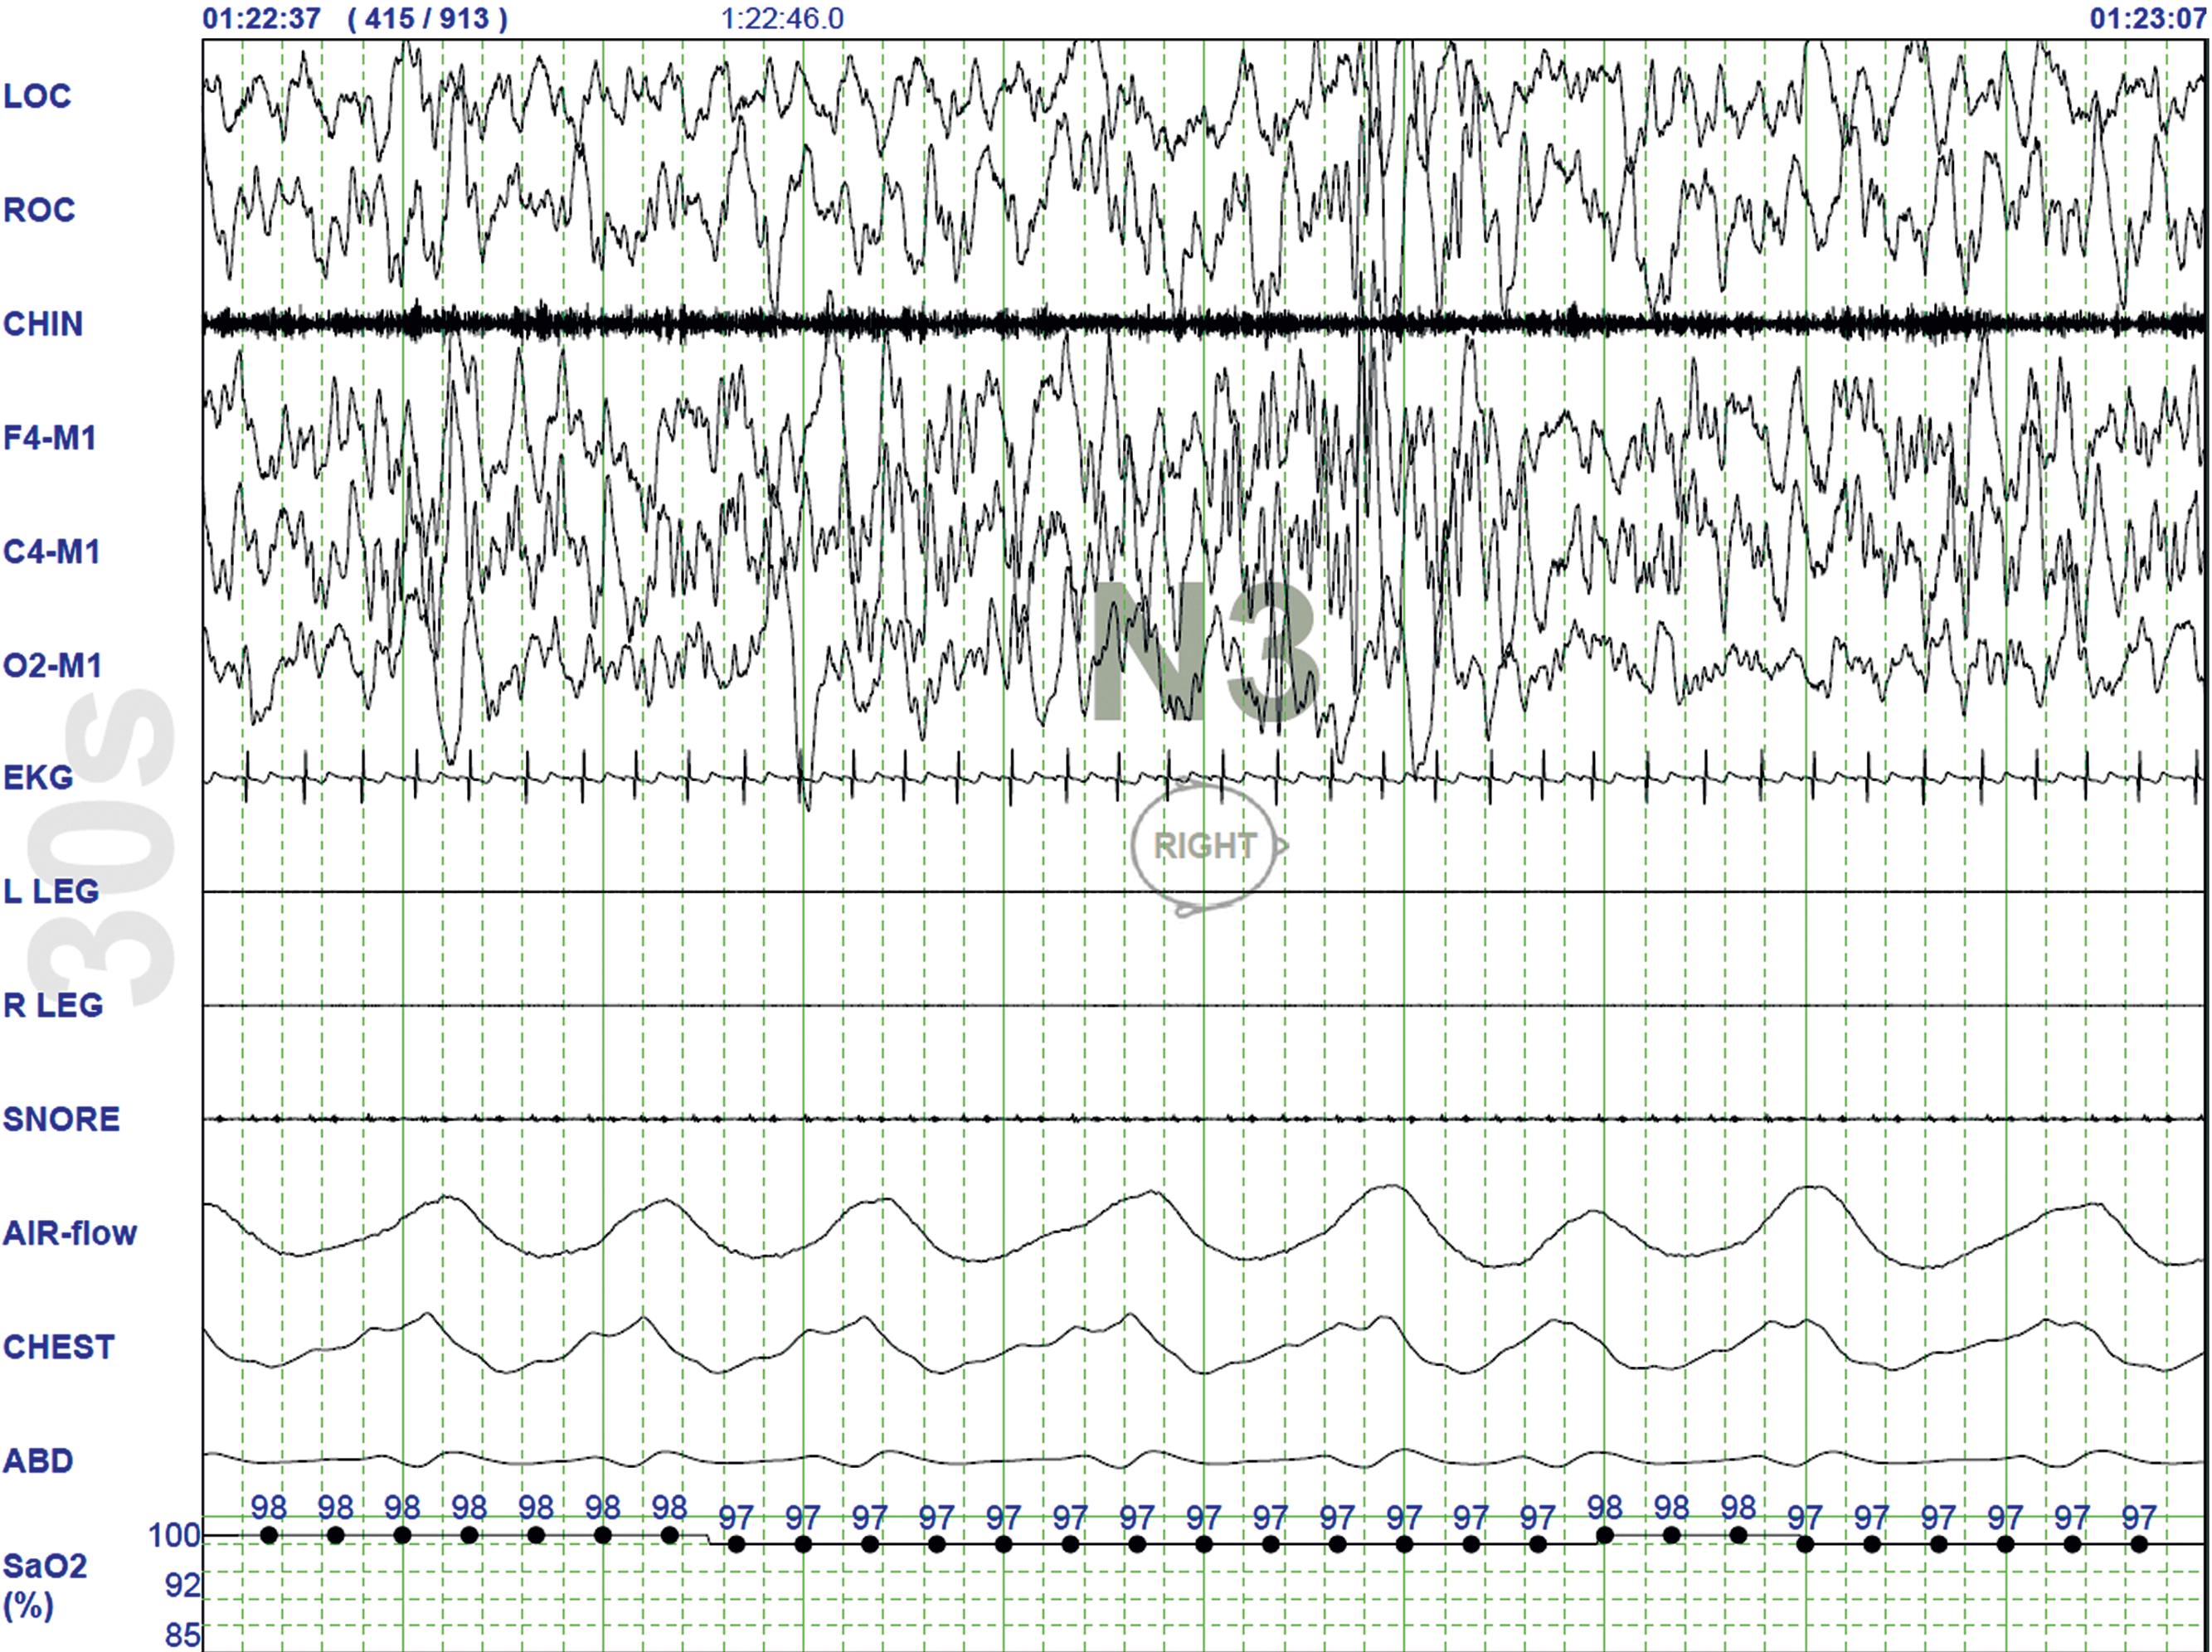The width and height of the screenshot is (2212, 1652).
Task: Click the first 98 SaO2 reading
Action: (x=269, y=1507)
